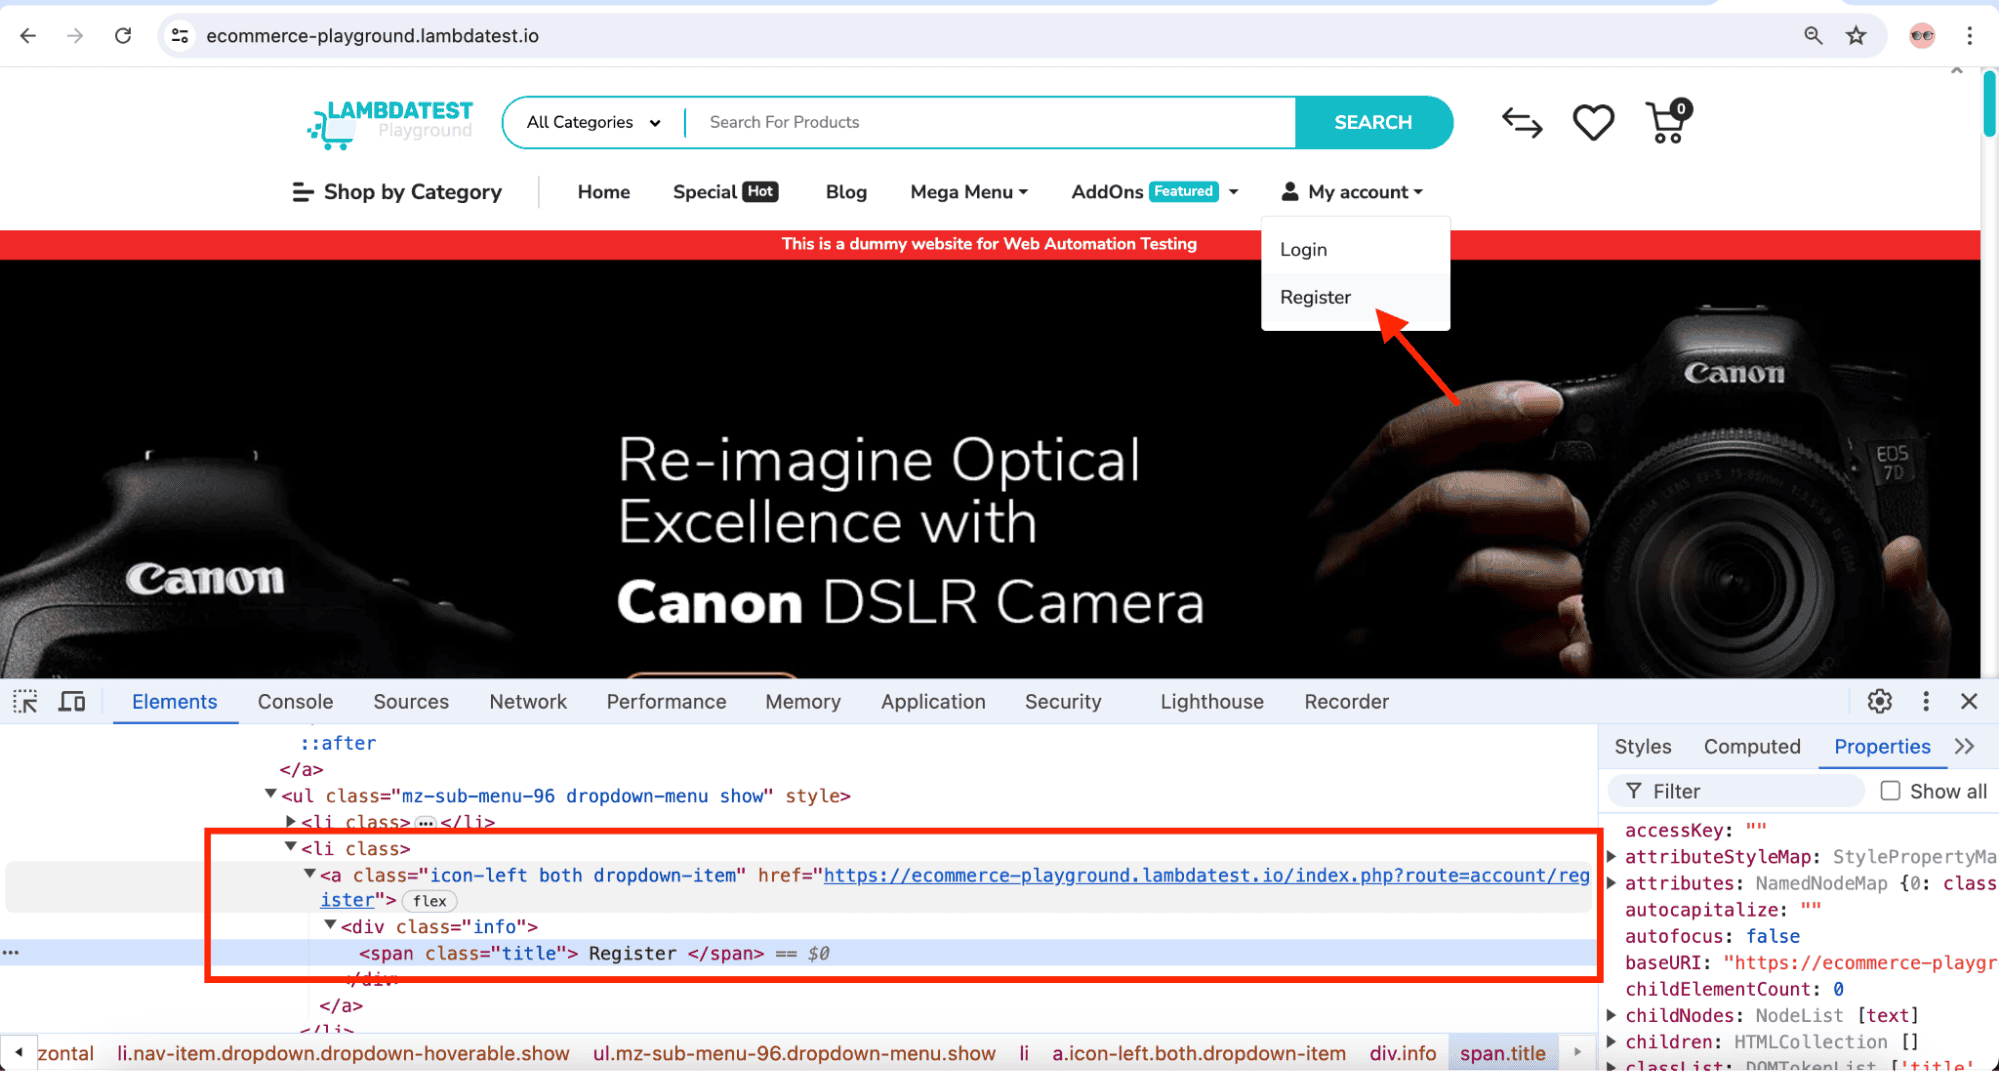The width and height of the screenshot is (1999, 1071).
Task: Expand the Mega Menu dropdown
Action: [x=968, y=192]
